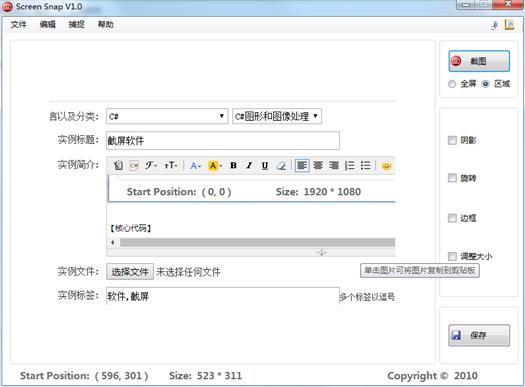Enable the 旋转 rotate checkbox
The height and width of the screenshot is (387, 525).
(452, 178)
